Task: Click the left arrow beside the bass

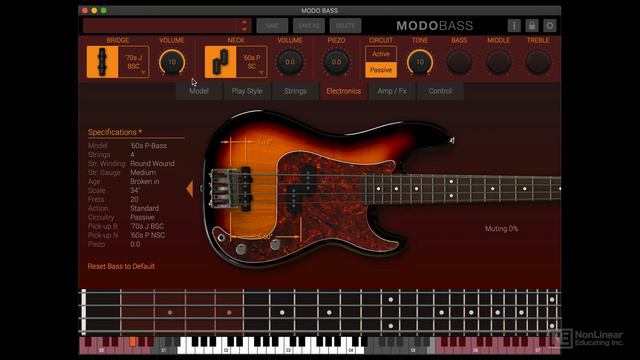Action: (x=189, y=189)
